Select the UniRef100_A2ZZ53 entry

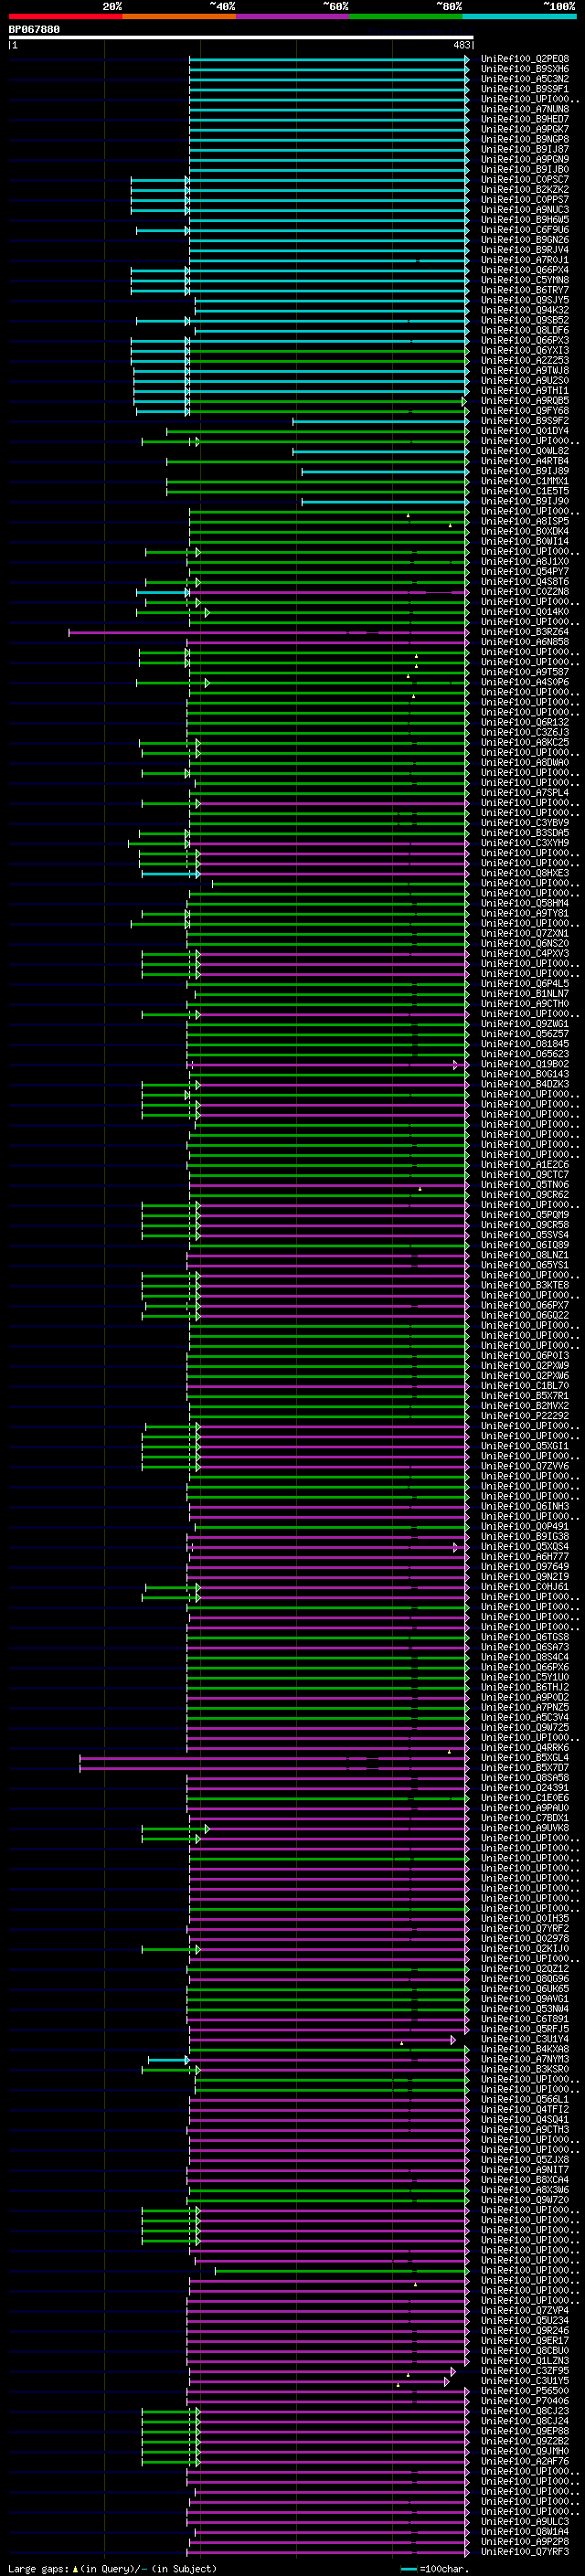pyautogui.click(x=525, y=361)
